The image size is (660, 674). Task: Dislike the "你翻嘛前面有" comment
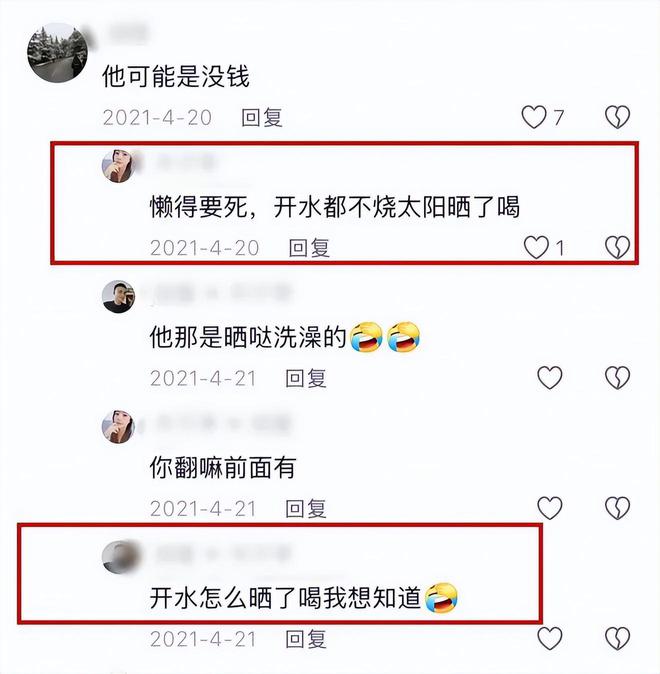[617, 508]
